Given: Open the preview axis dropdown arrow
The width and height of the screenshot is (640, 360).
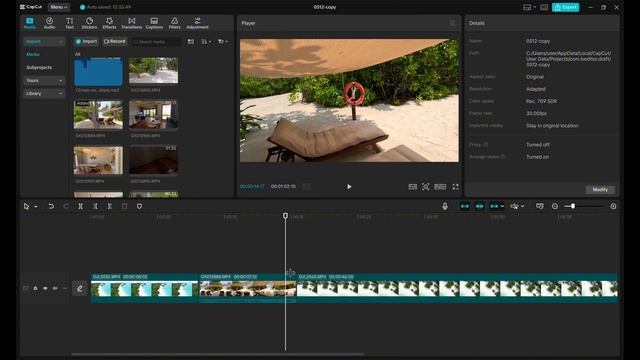Looking at the screenshot, I should 522,207.
